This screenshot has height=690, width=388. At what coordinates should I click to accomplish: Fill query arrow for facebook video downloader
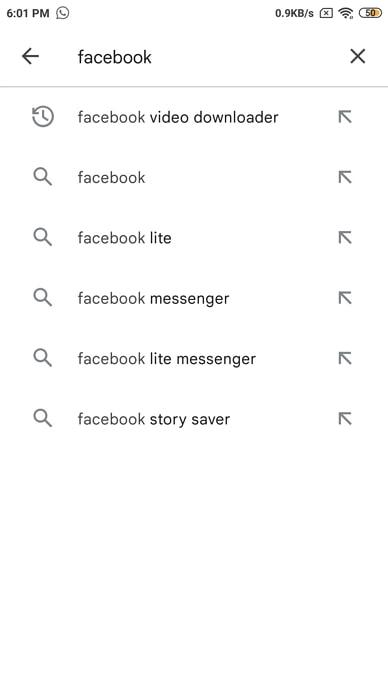[x=345, y=117]
